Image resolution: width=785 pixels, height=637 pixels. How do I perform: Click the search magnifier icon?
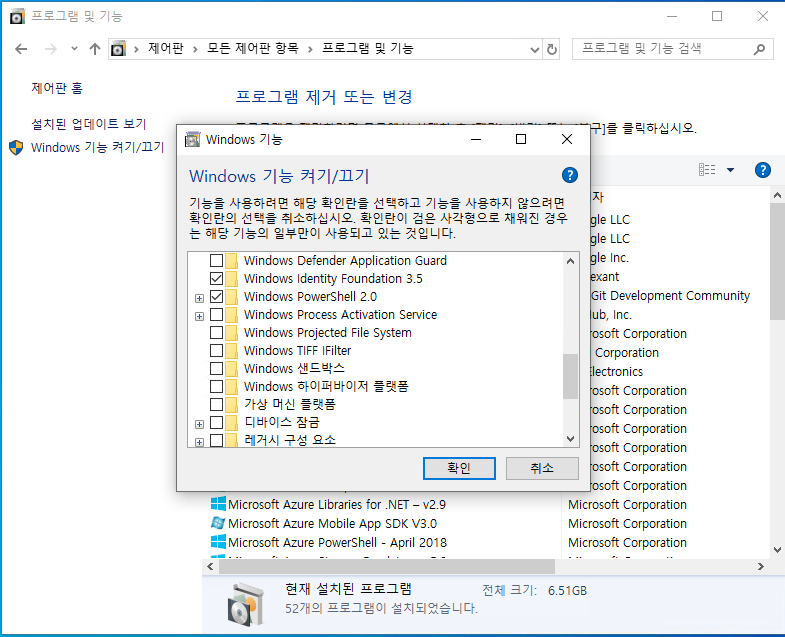[x=759, y=49]
